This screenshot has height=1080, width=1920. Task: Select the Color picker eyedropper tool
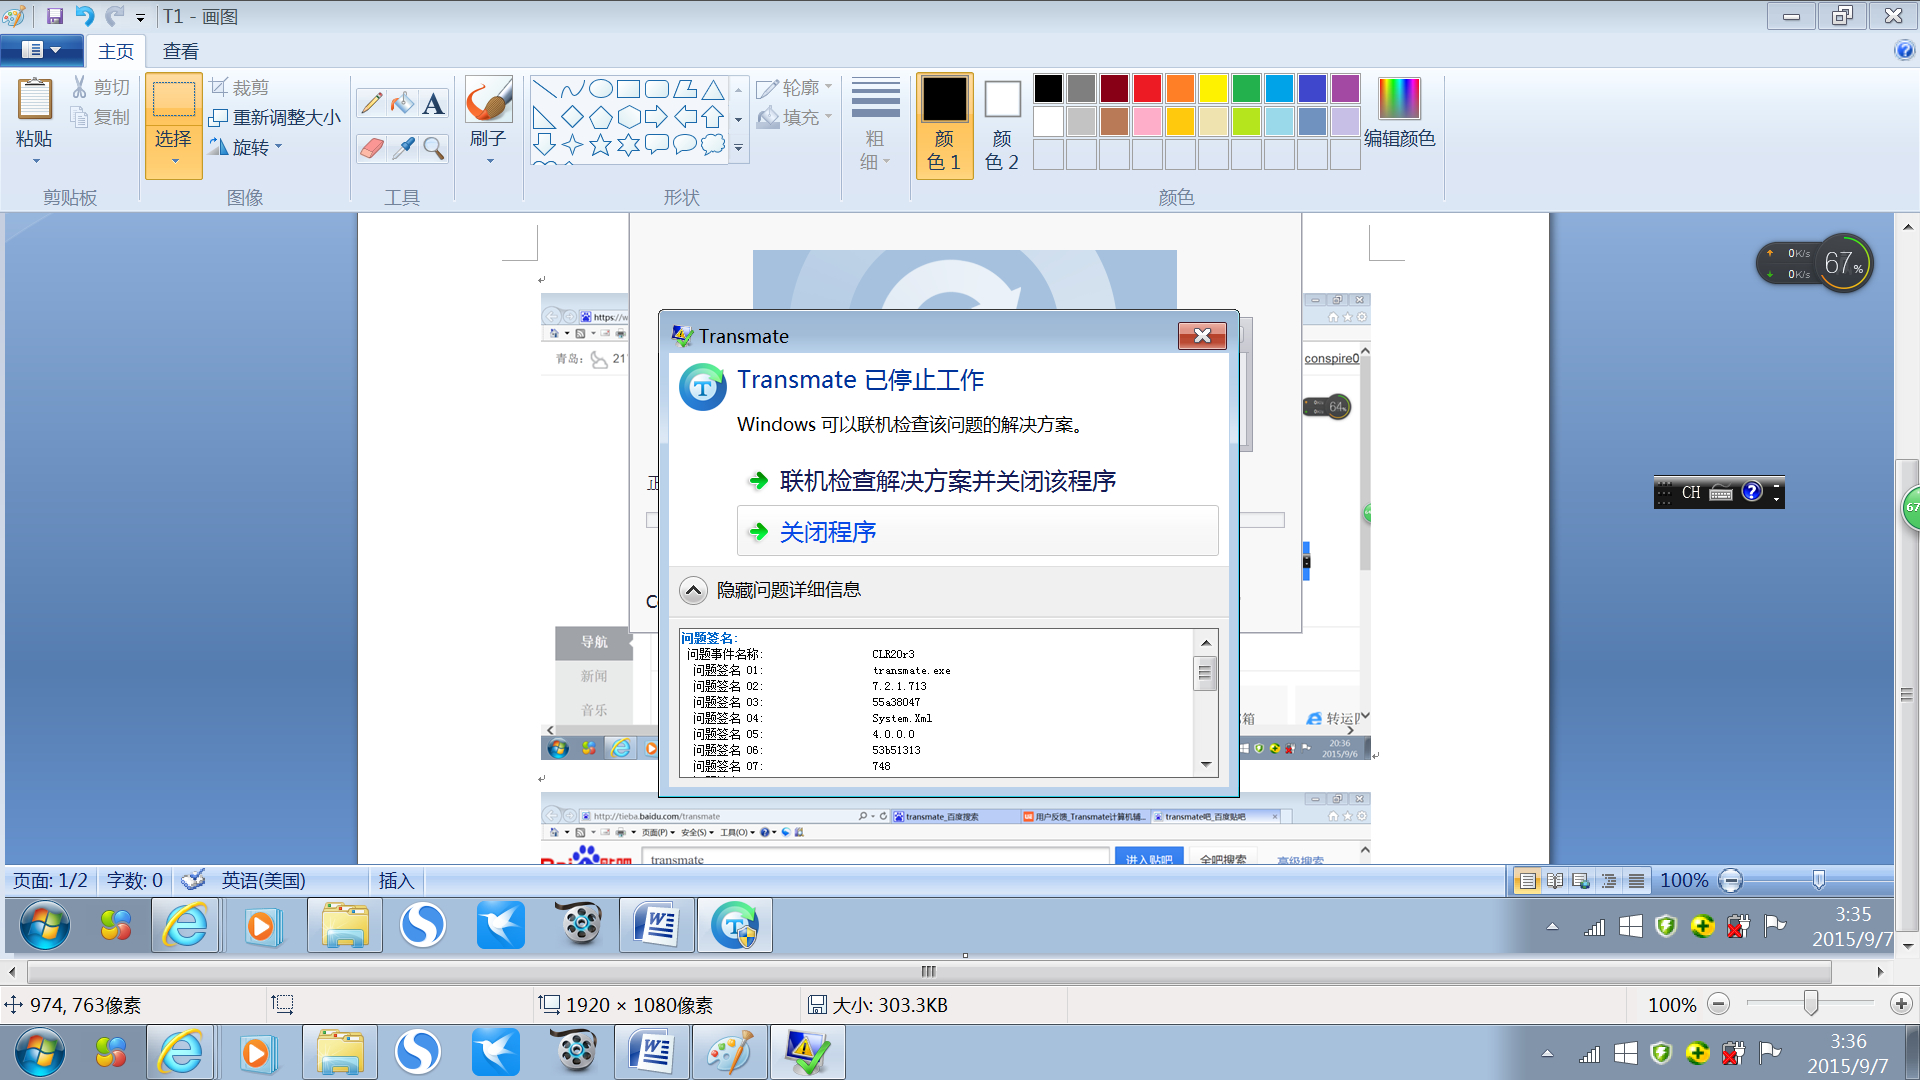pos(402,148)
